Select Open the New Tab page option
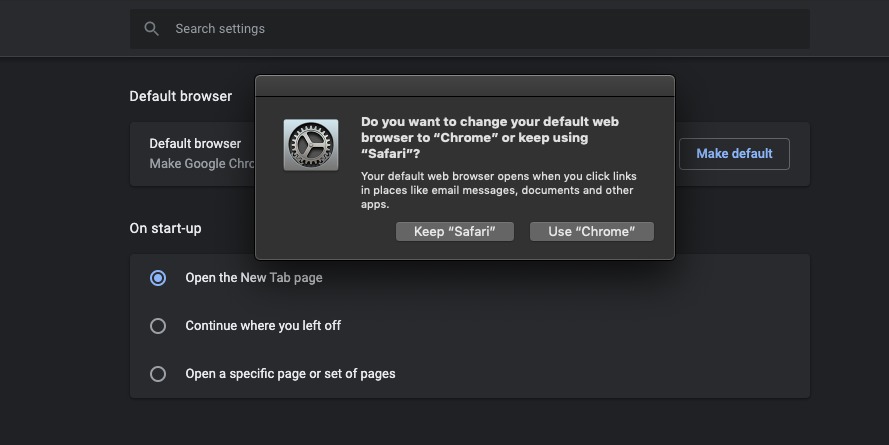Screen dimensions: 889x445 (x=158, y=278)
